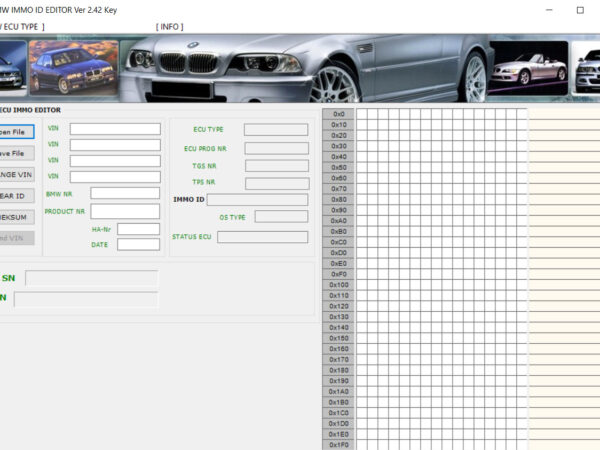Screen dimensions: 600x450
Task: Select hex row header 0xB0
Action: [338, 232]
